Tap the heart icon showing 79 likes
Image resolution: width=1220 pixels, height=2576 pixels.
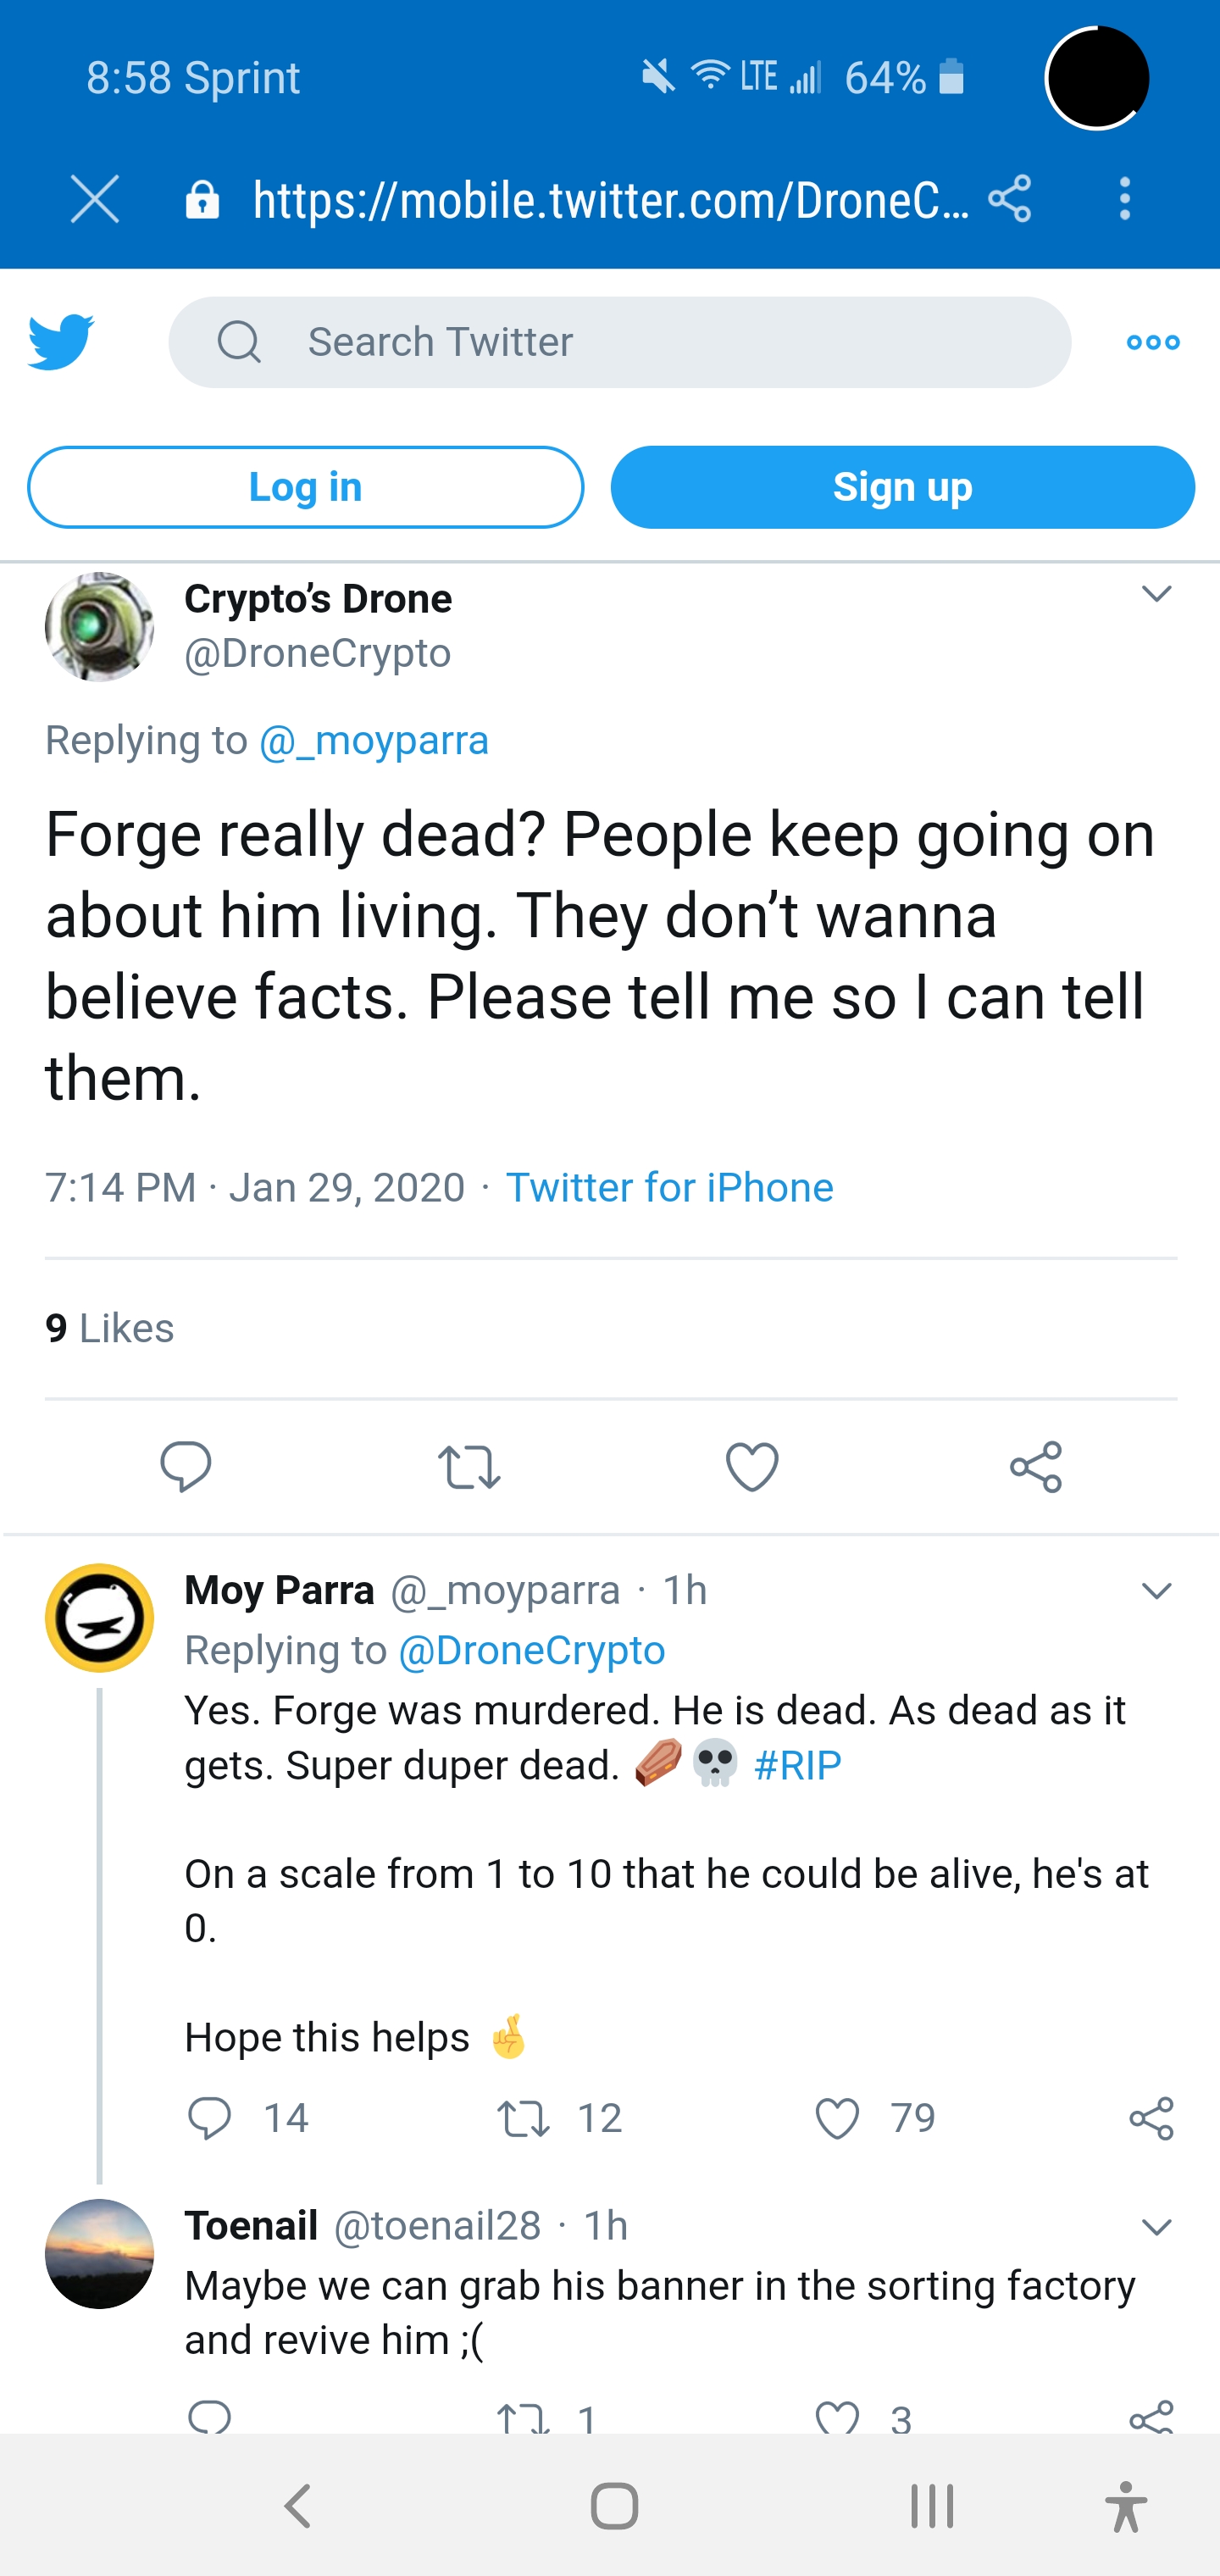point(840,2117)
